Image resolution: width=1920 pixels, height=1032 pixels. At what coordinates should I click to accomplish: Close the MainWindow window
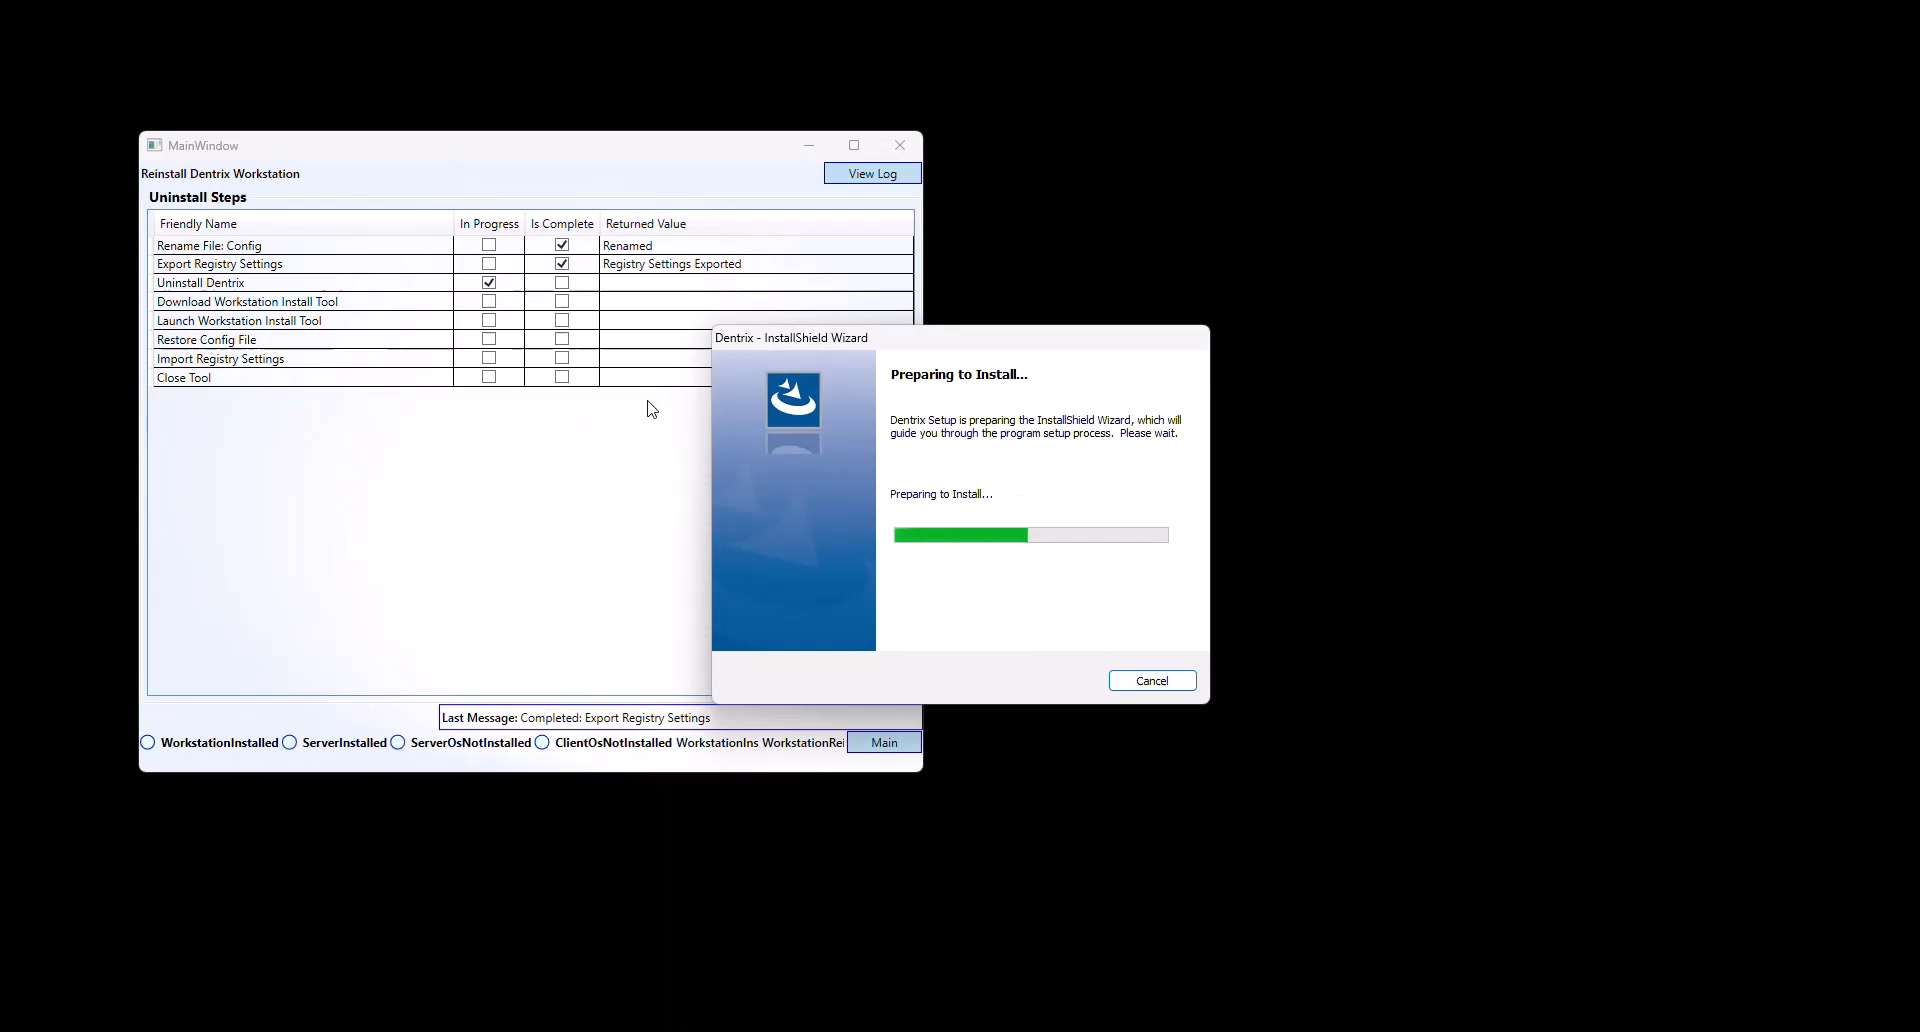(x=900, y=145)
